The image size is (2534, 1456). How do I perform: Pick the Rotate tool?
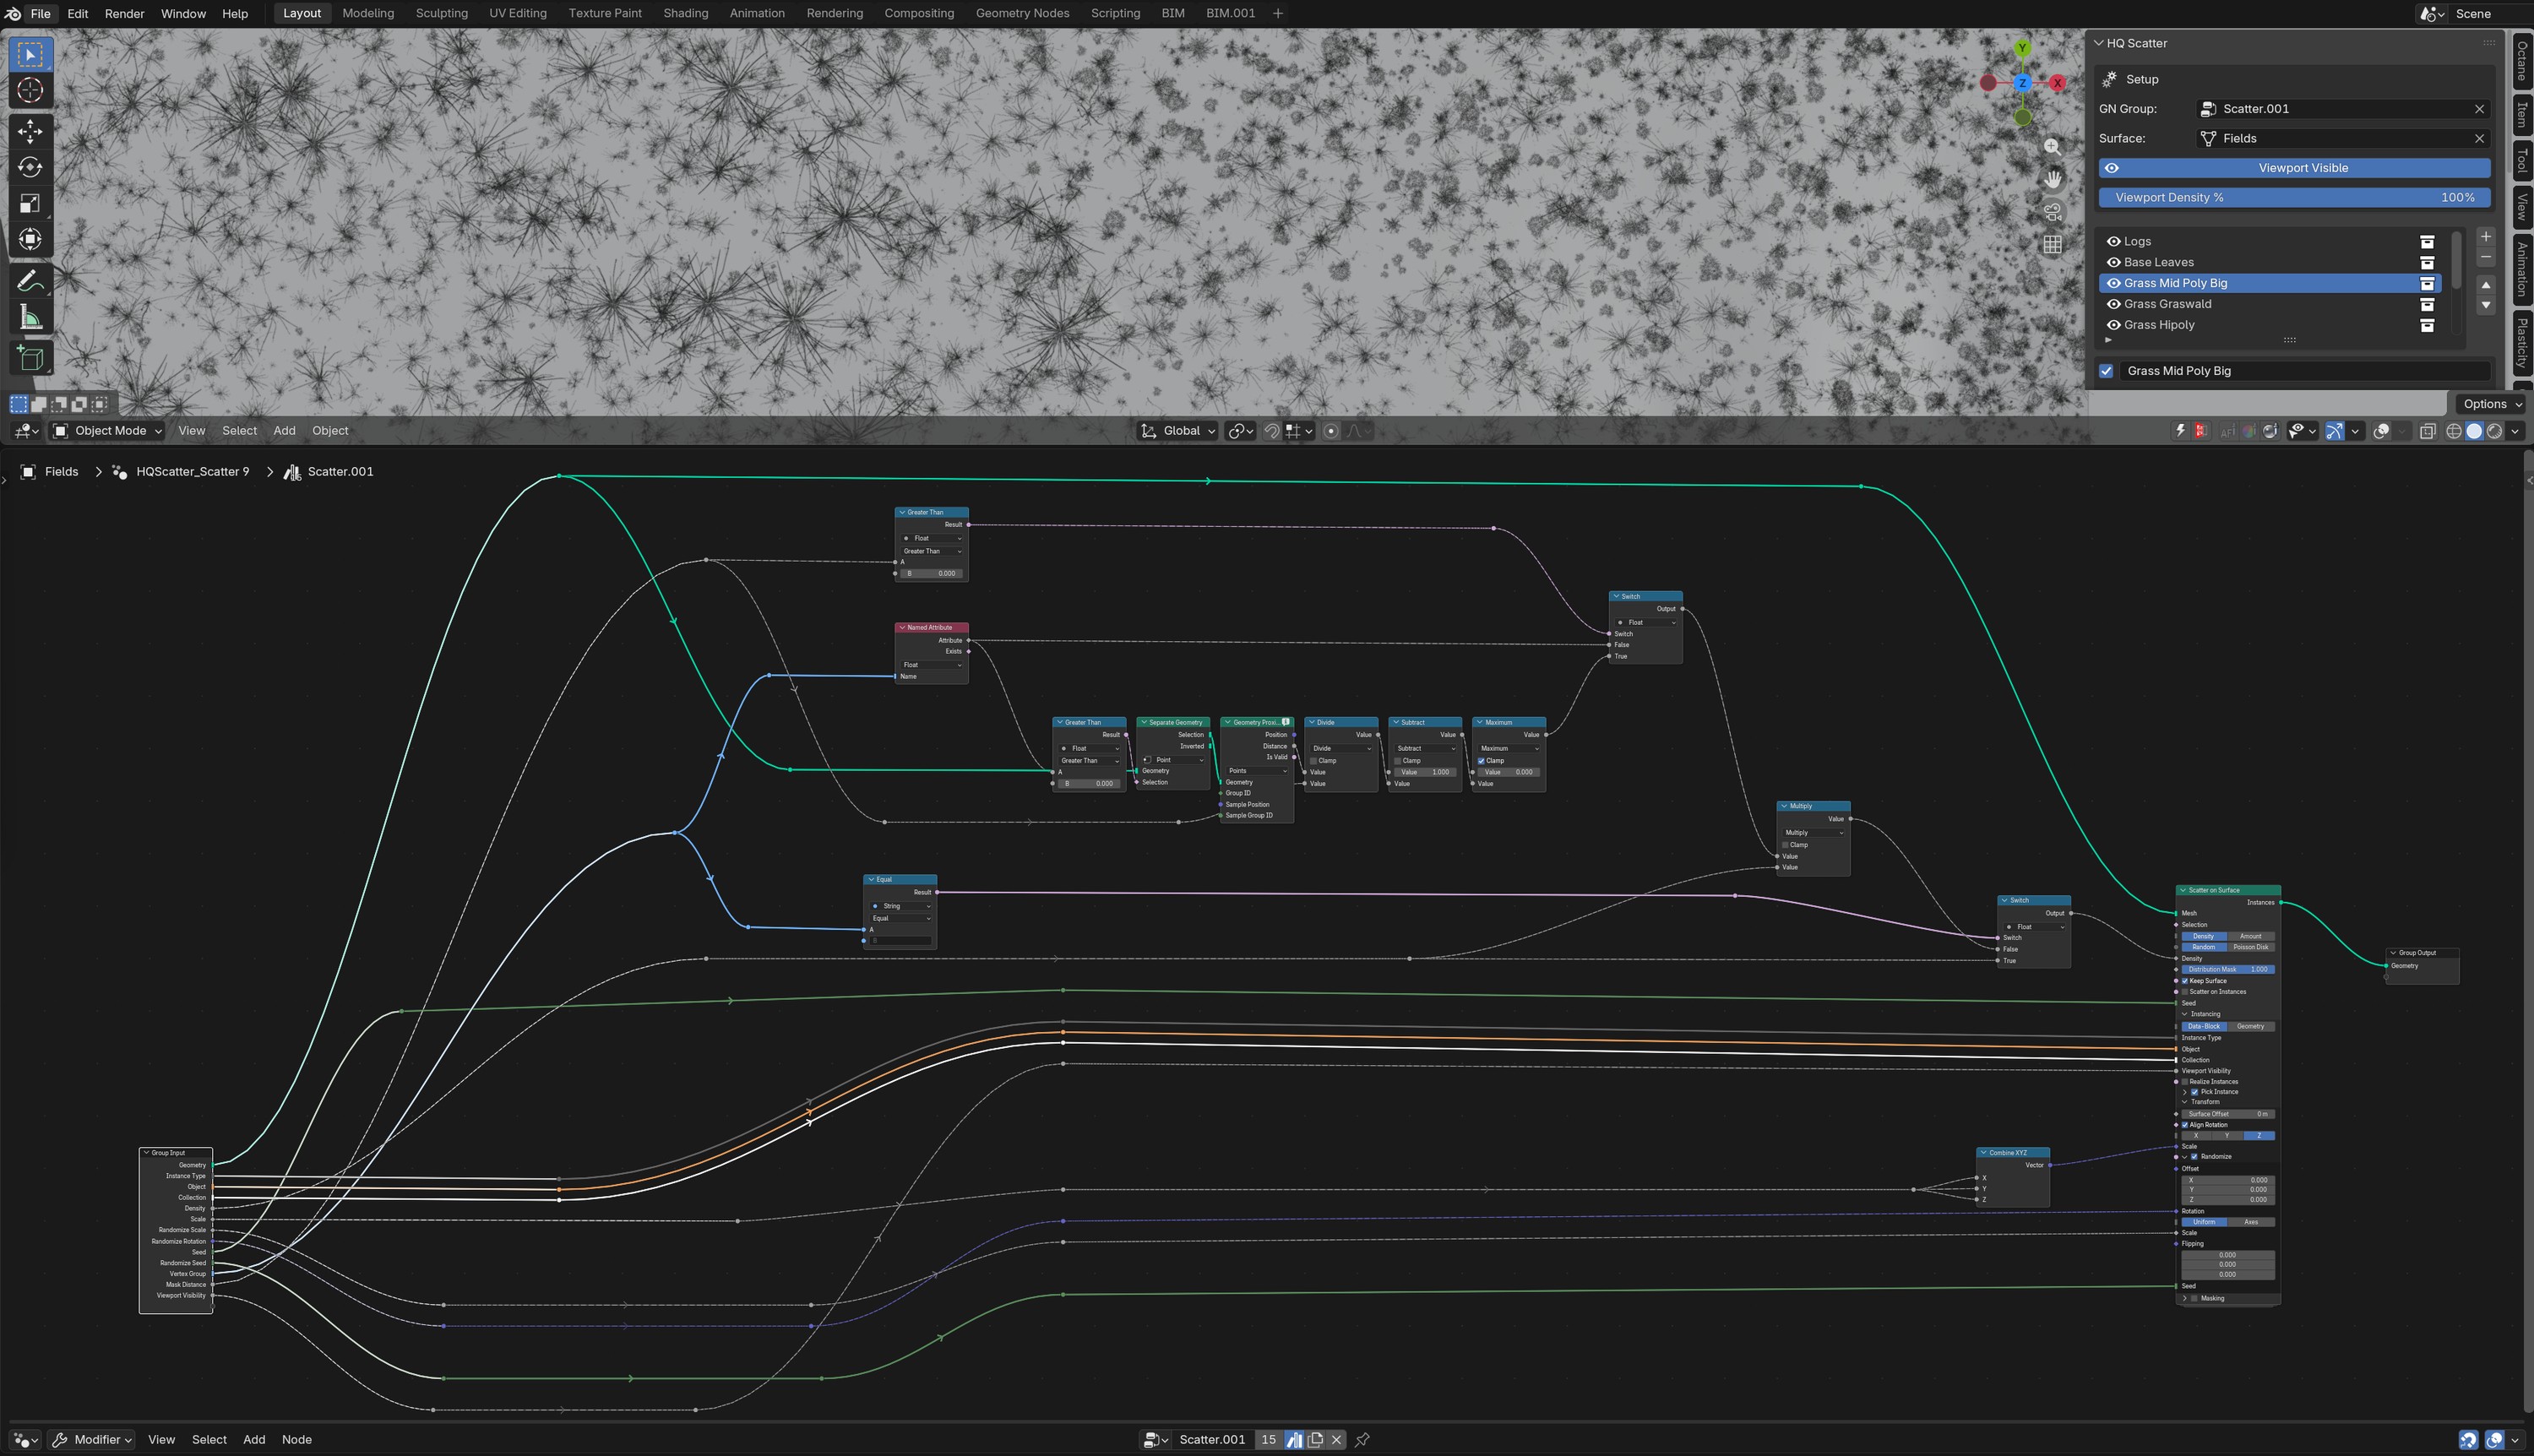30,167
